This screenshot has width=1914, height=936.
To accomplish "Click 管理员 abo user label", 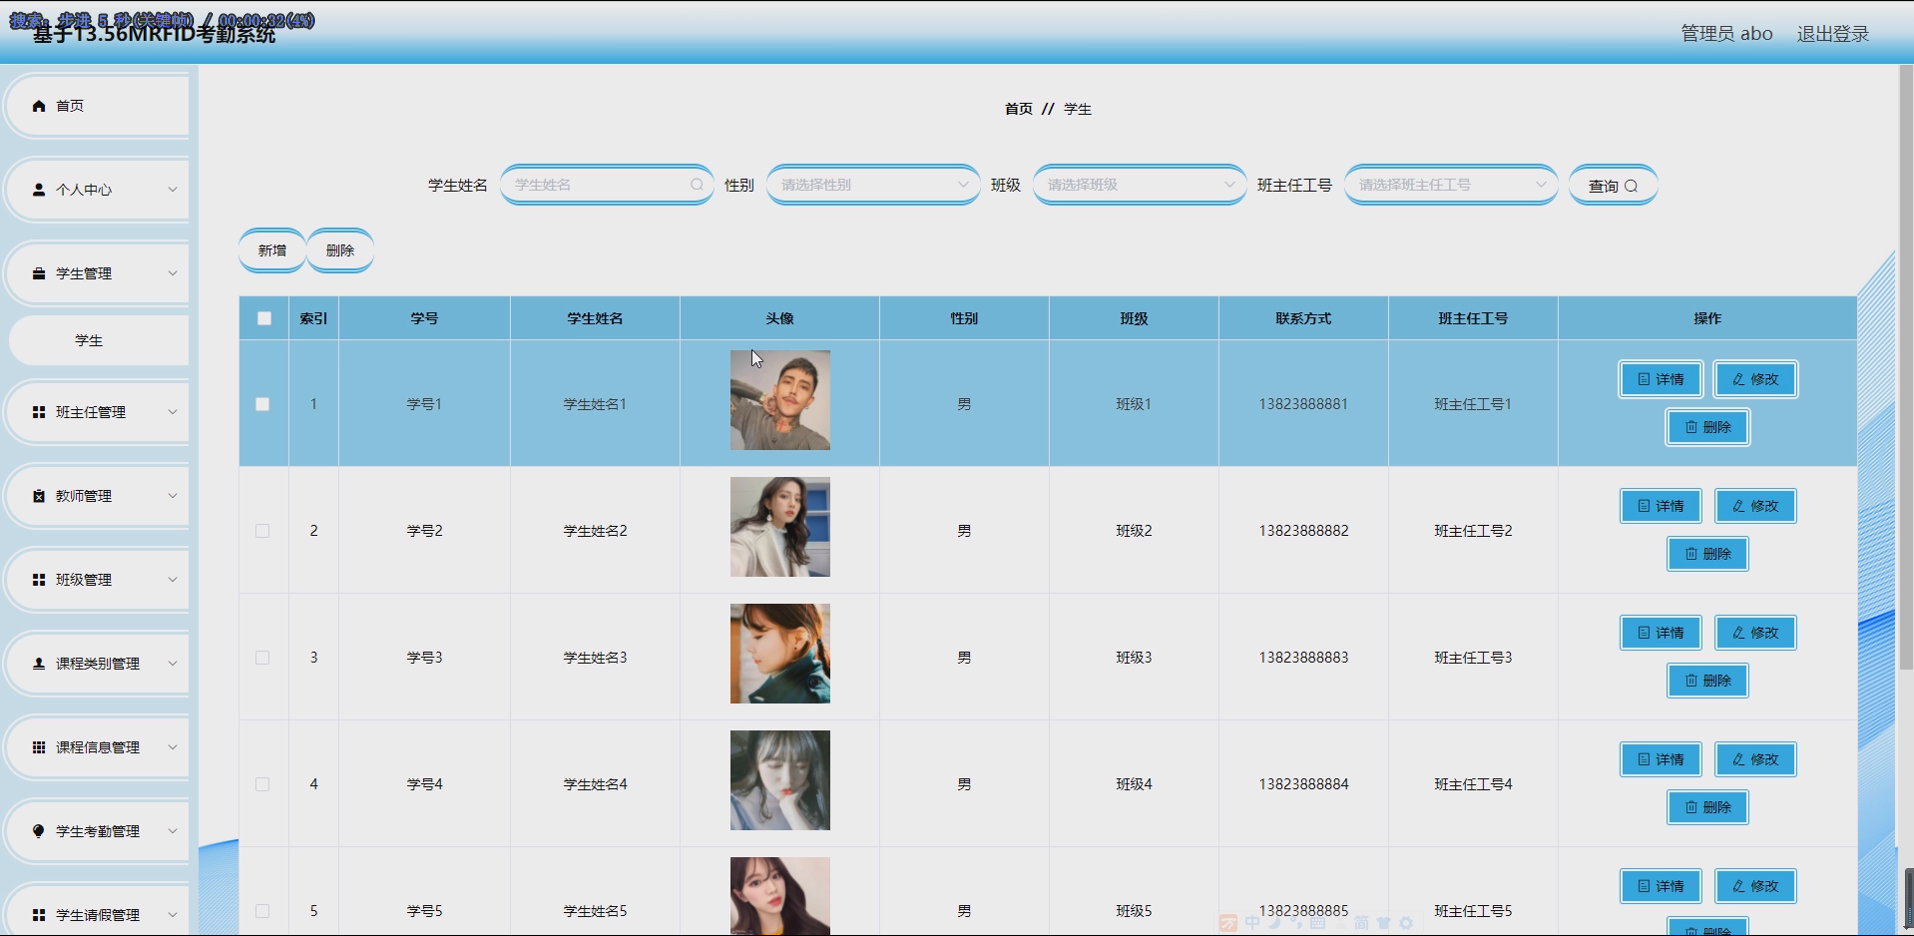I will pos(1726,34).
